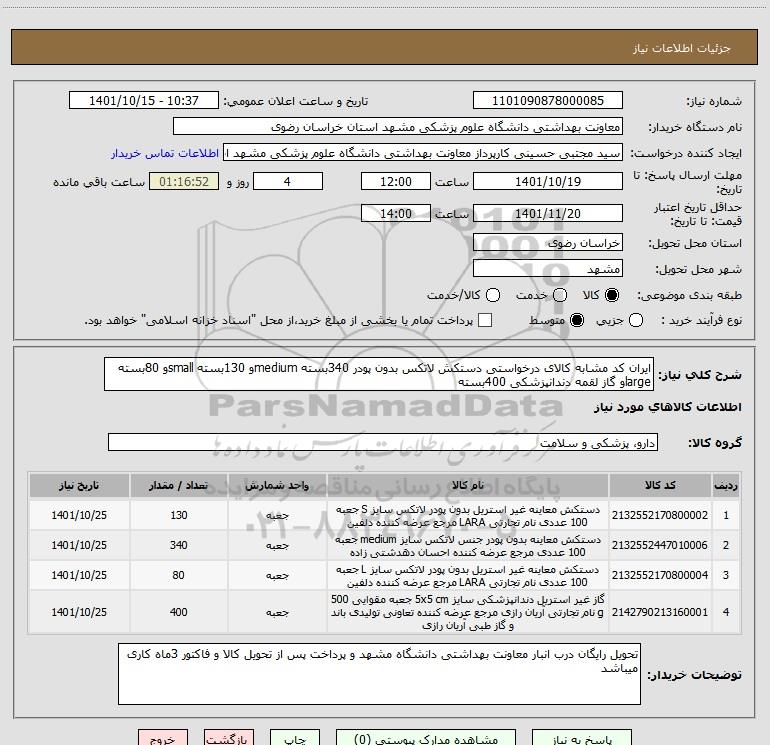The width and height of the screenshot is (770, 745).
Task: Click price validity date 1401/11/20
Action: point(548,213)
